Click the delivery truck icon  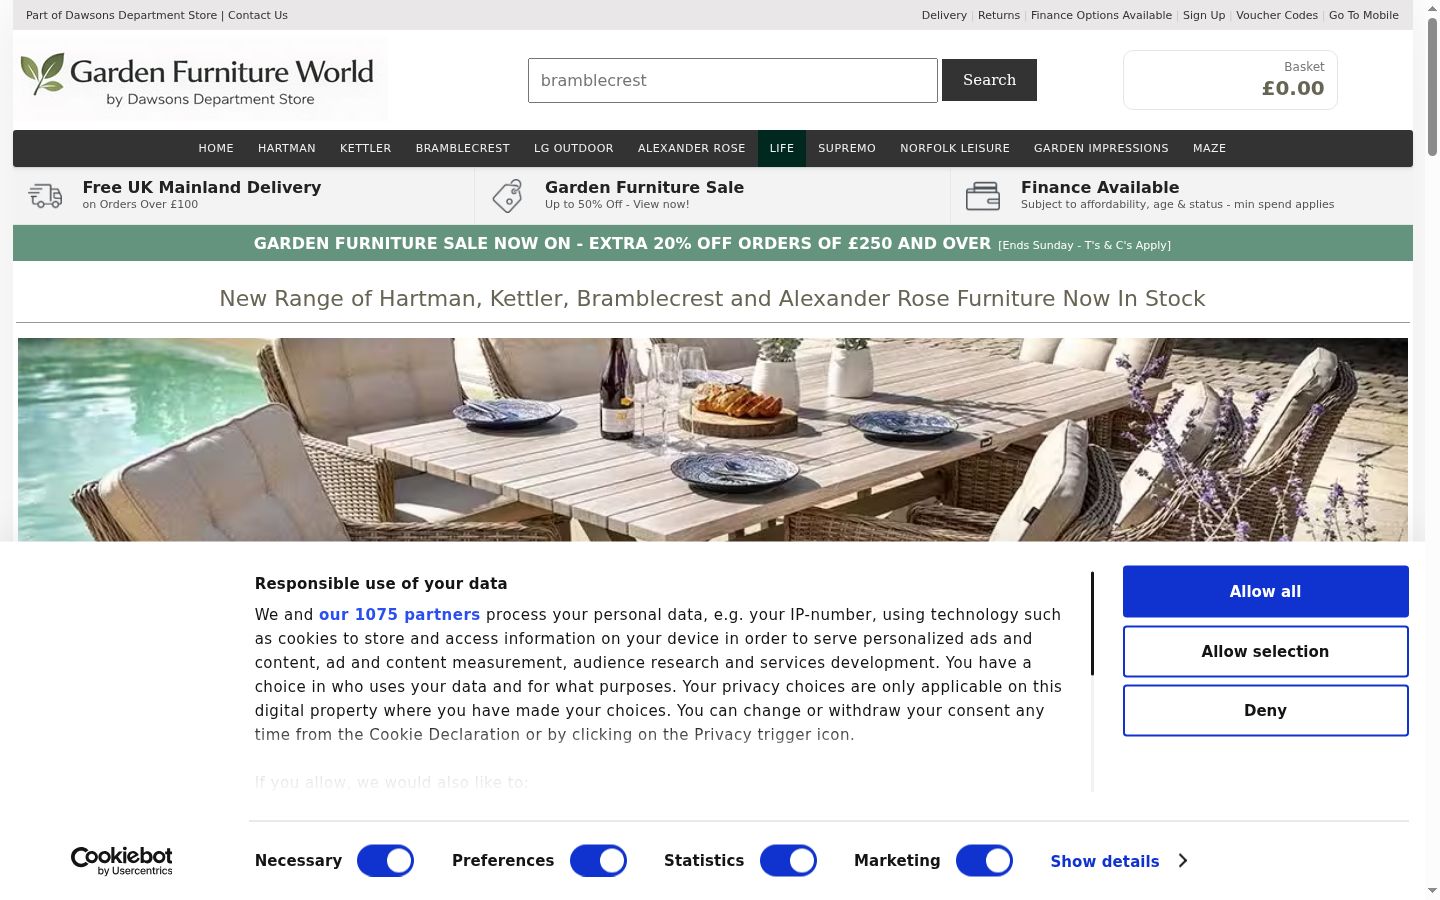[x=46, y=195]
